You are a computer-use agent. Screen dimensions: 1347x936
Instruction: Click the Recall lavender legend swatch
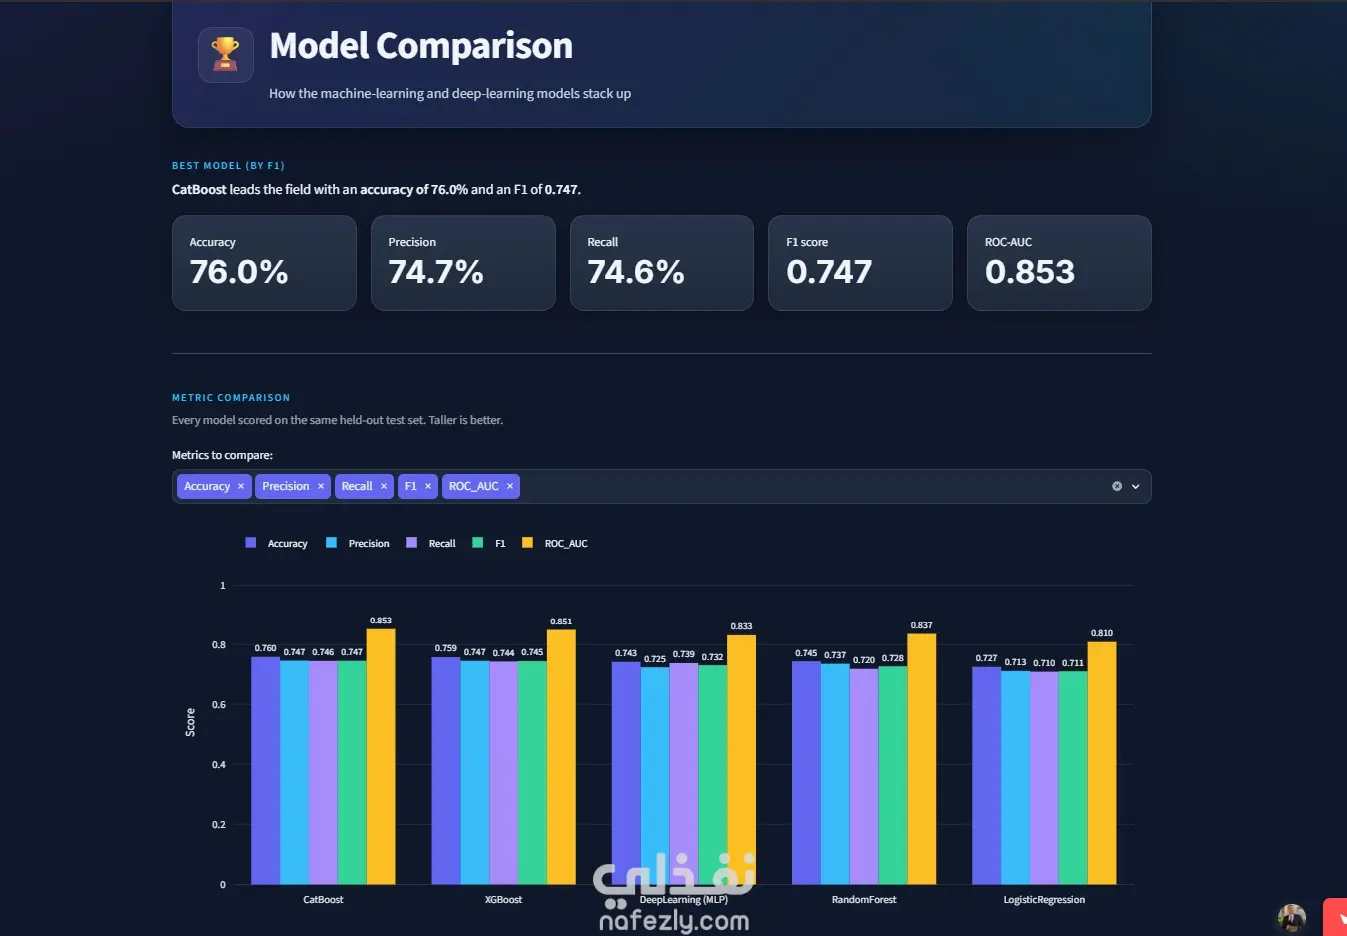pyautogui.click(x=412, y=543)
